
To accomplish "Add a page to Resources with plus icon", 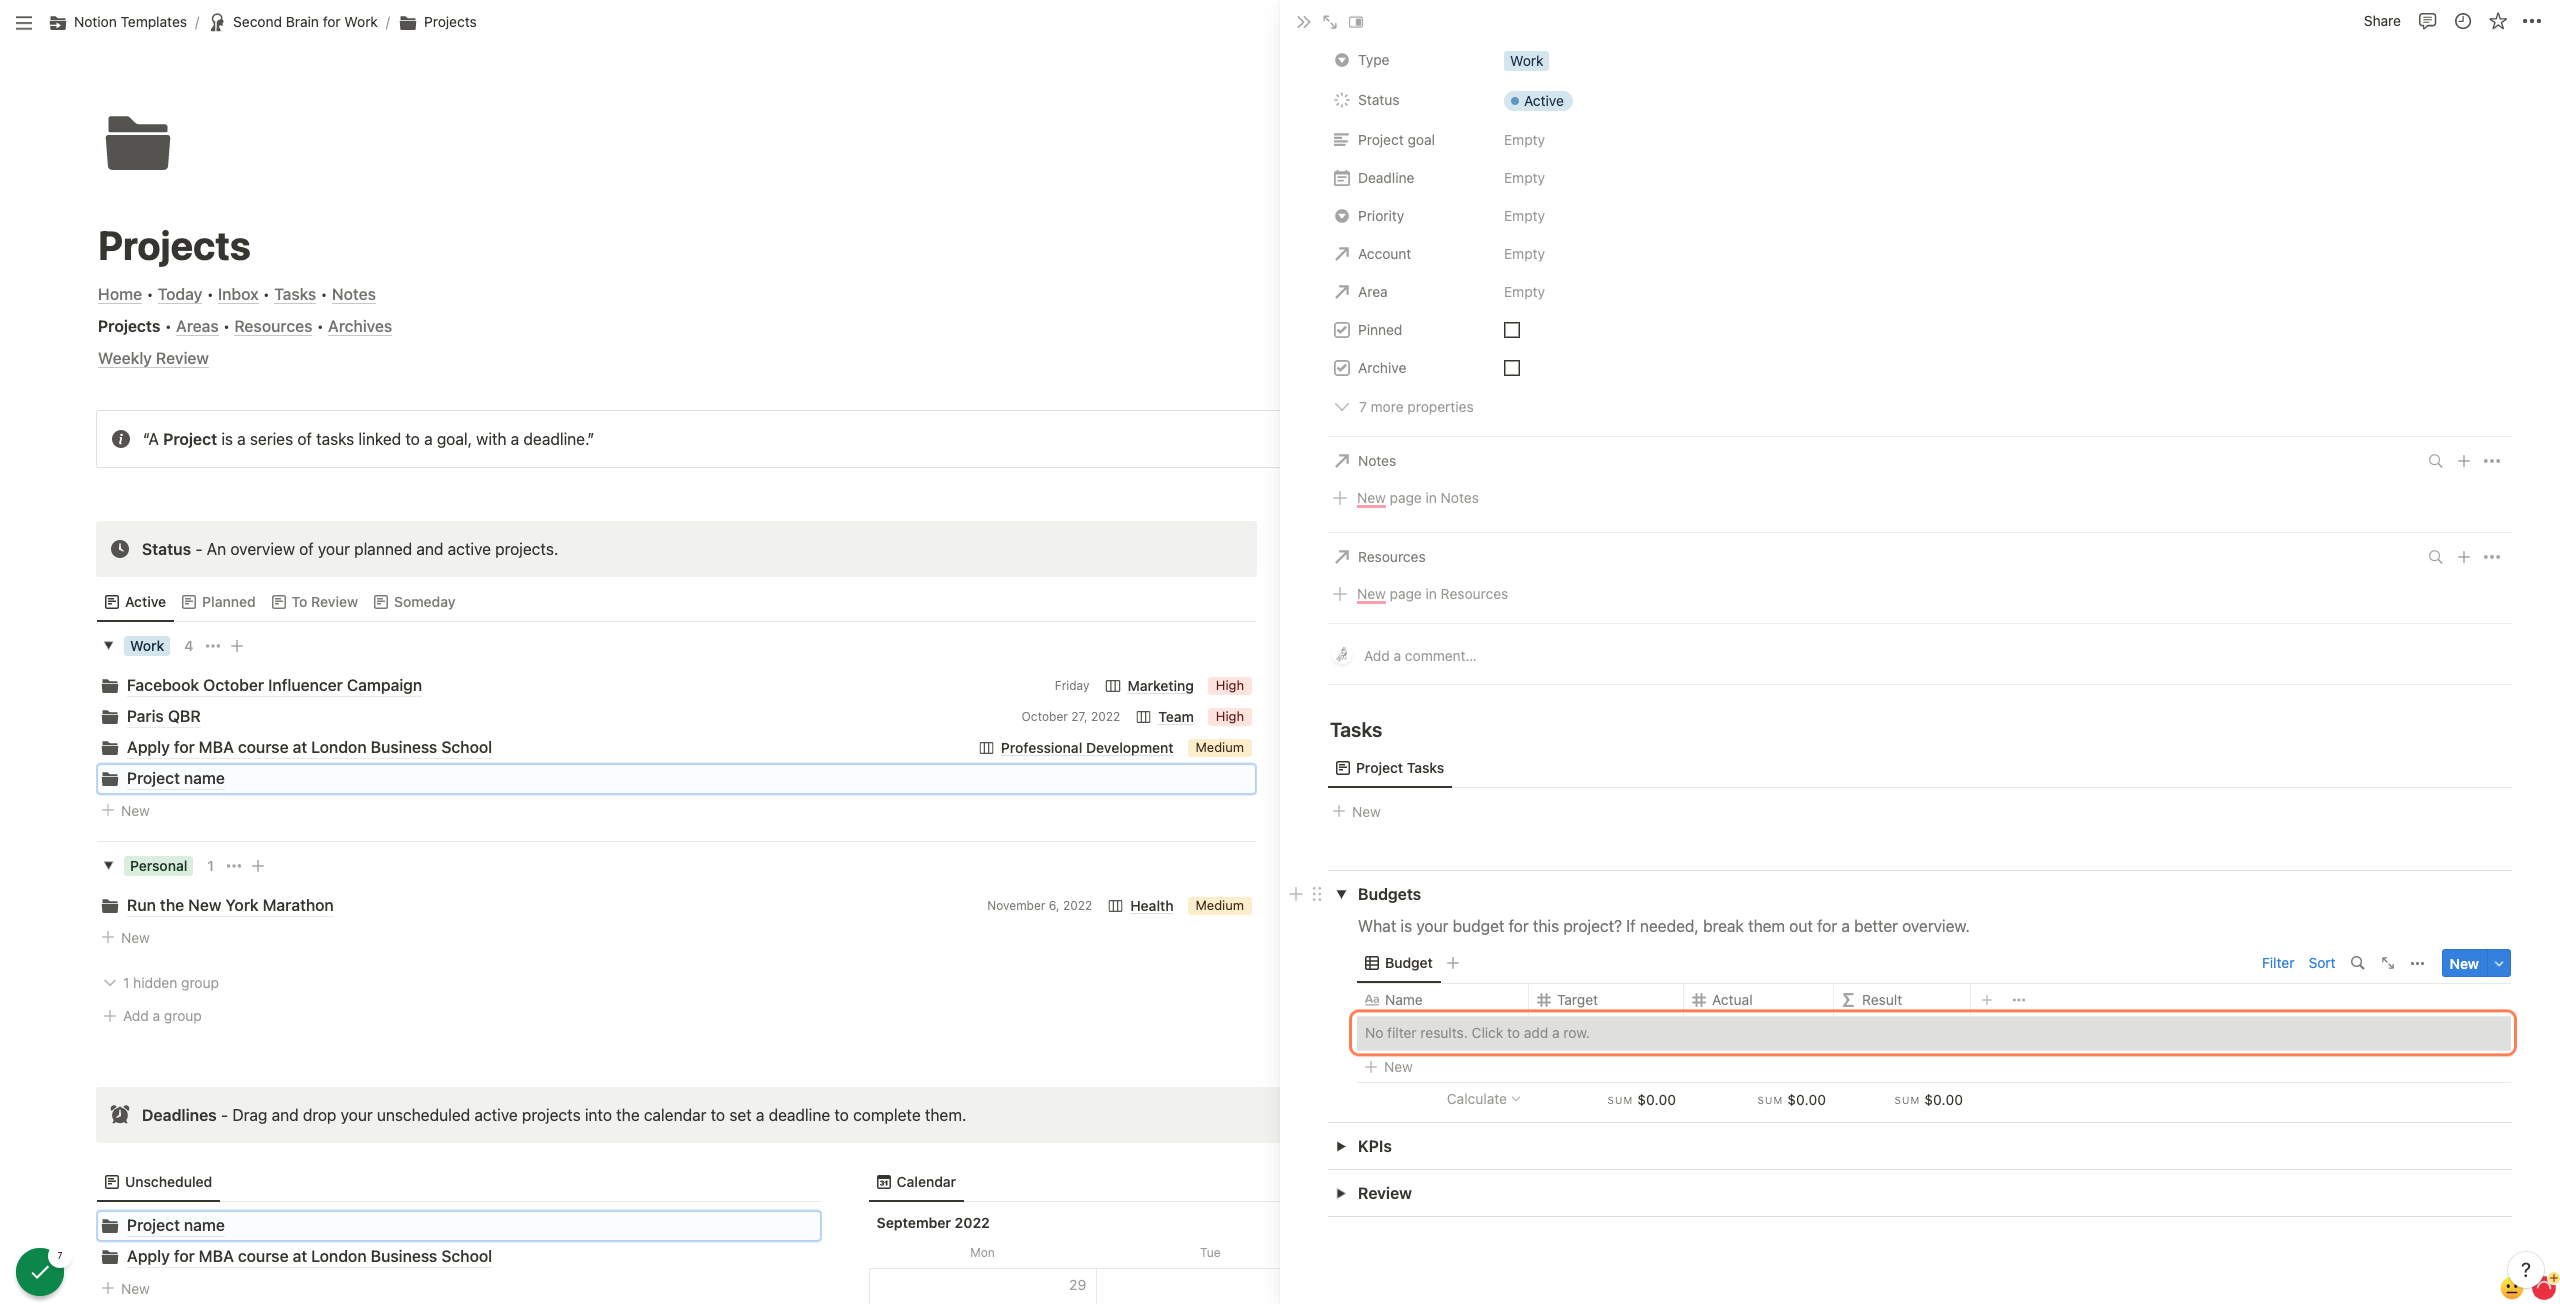I will [x=2464, y=557].
